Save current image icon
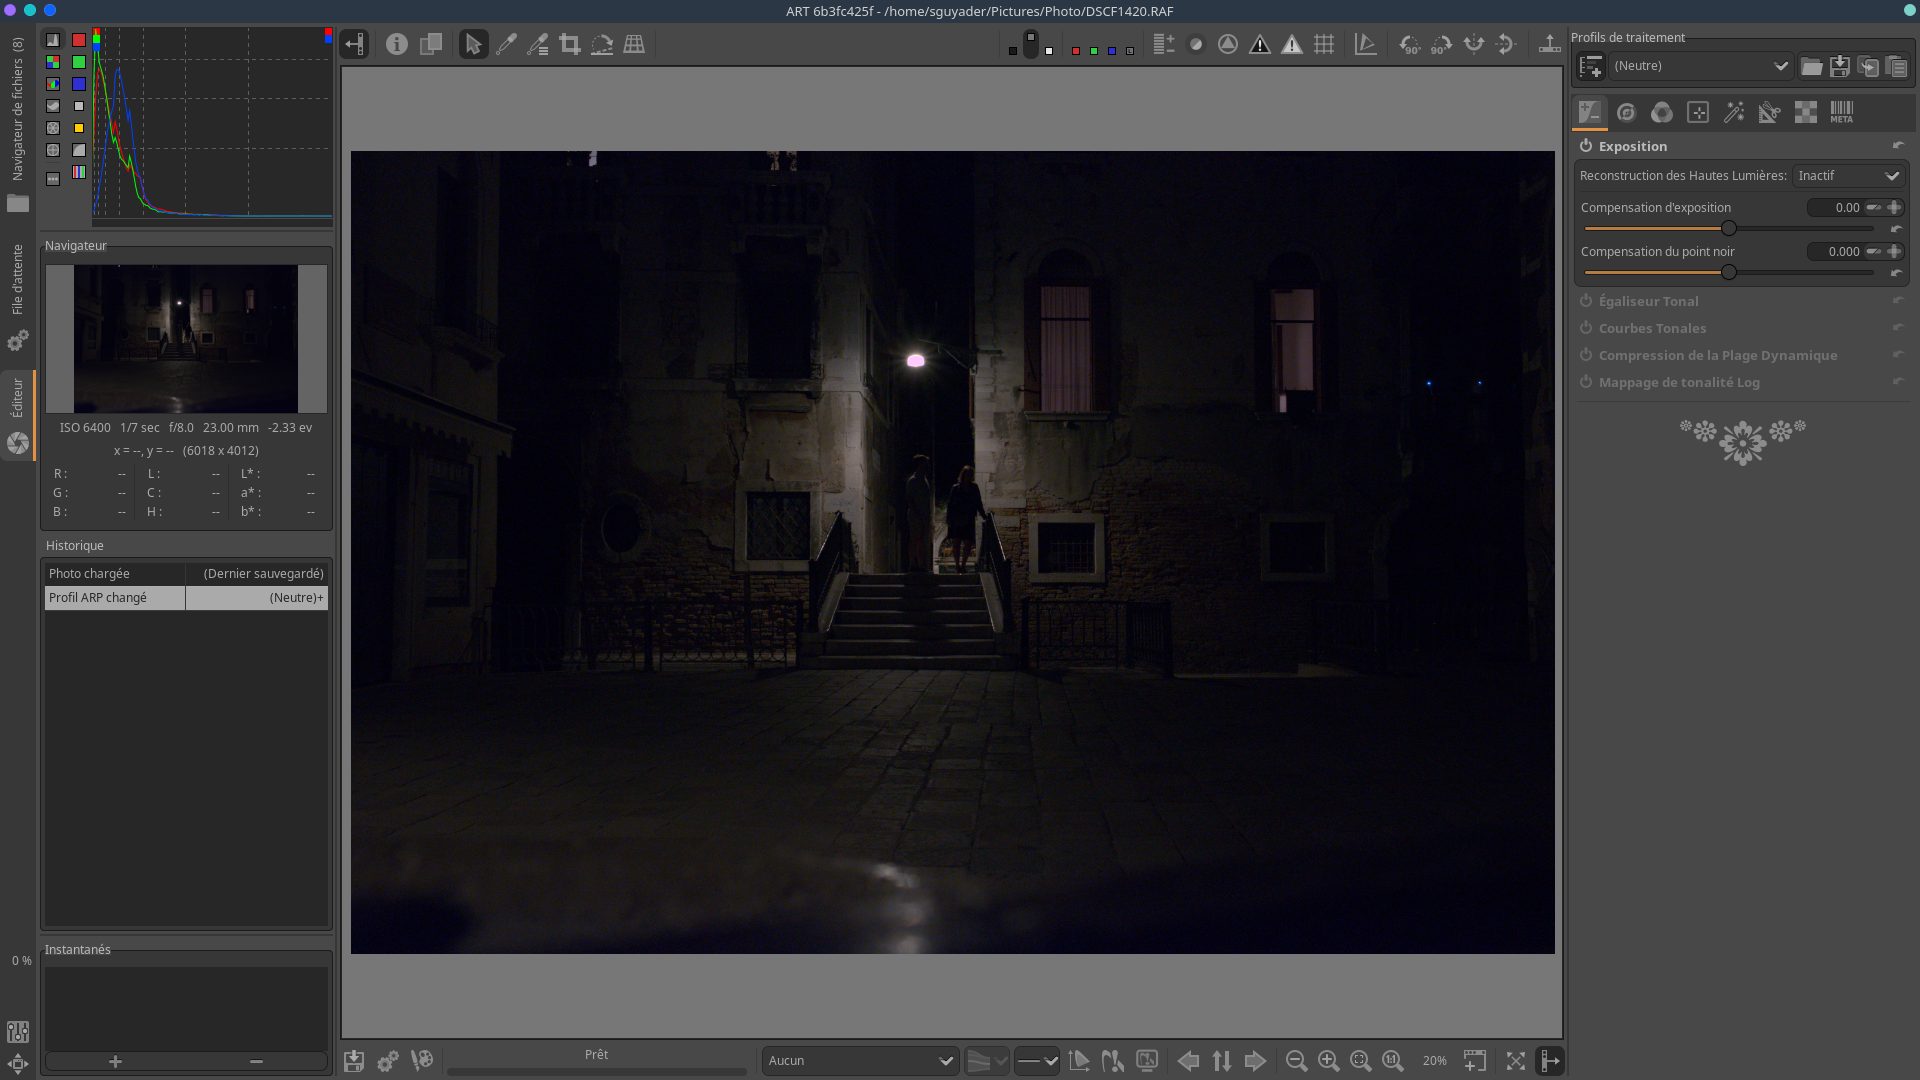 (354, 1061)
